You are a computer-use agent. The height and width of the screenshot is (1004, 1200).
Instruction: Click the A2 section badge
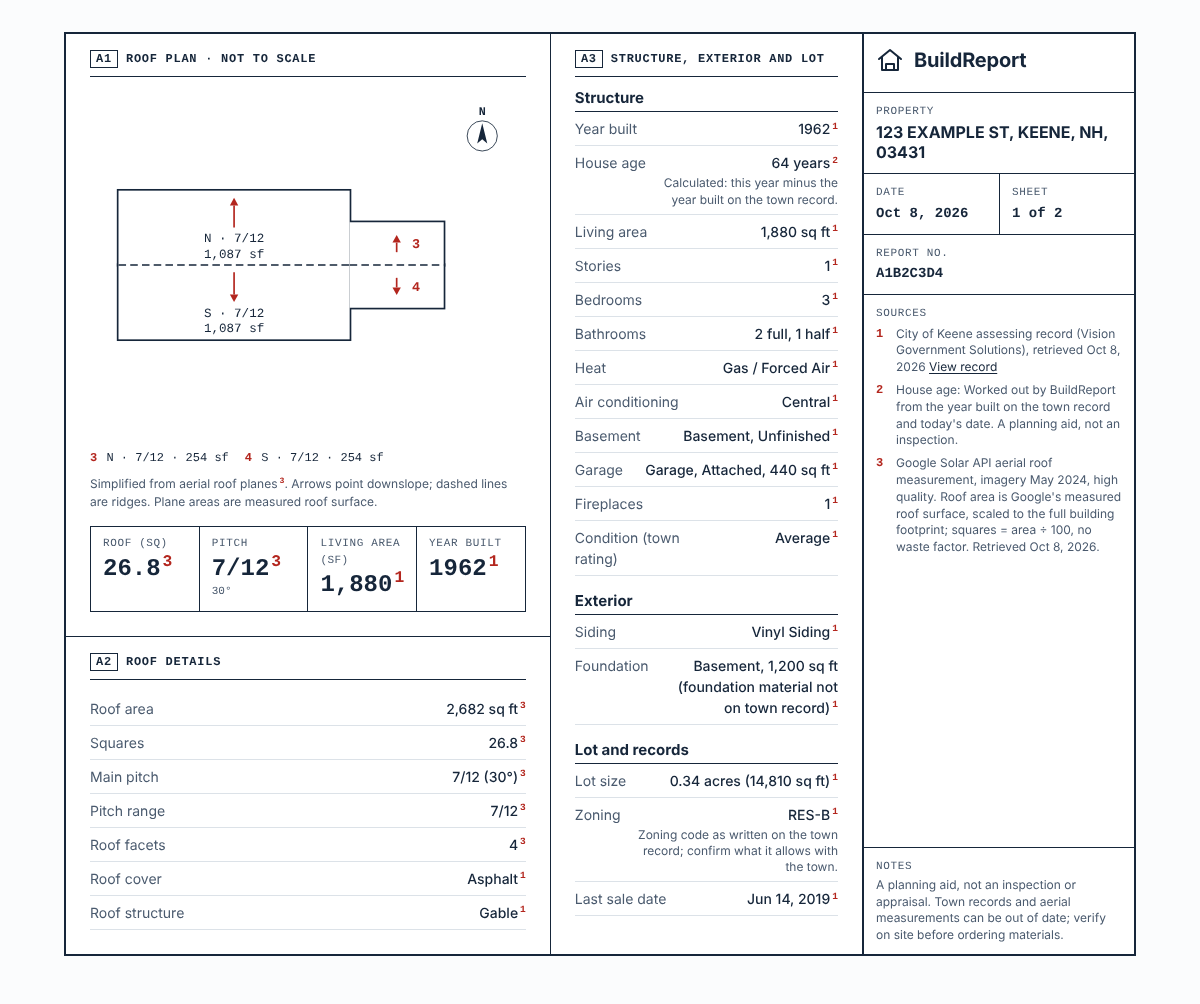103,661
